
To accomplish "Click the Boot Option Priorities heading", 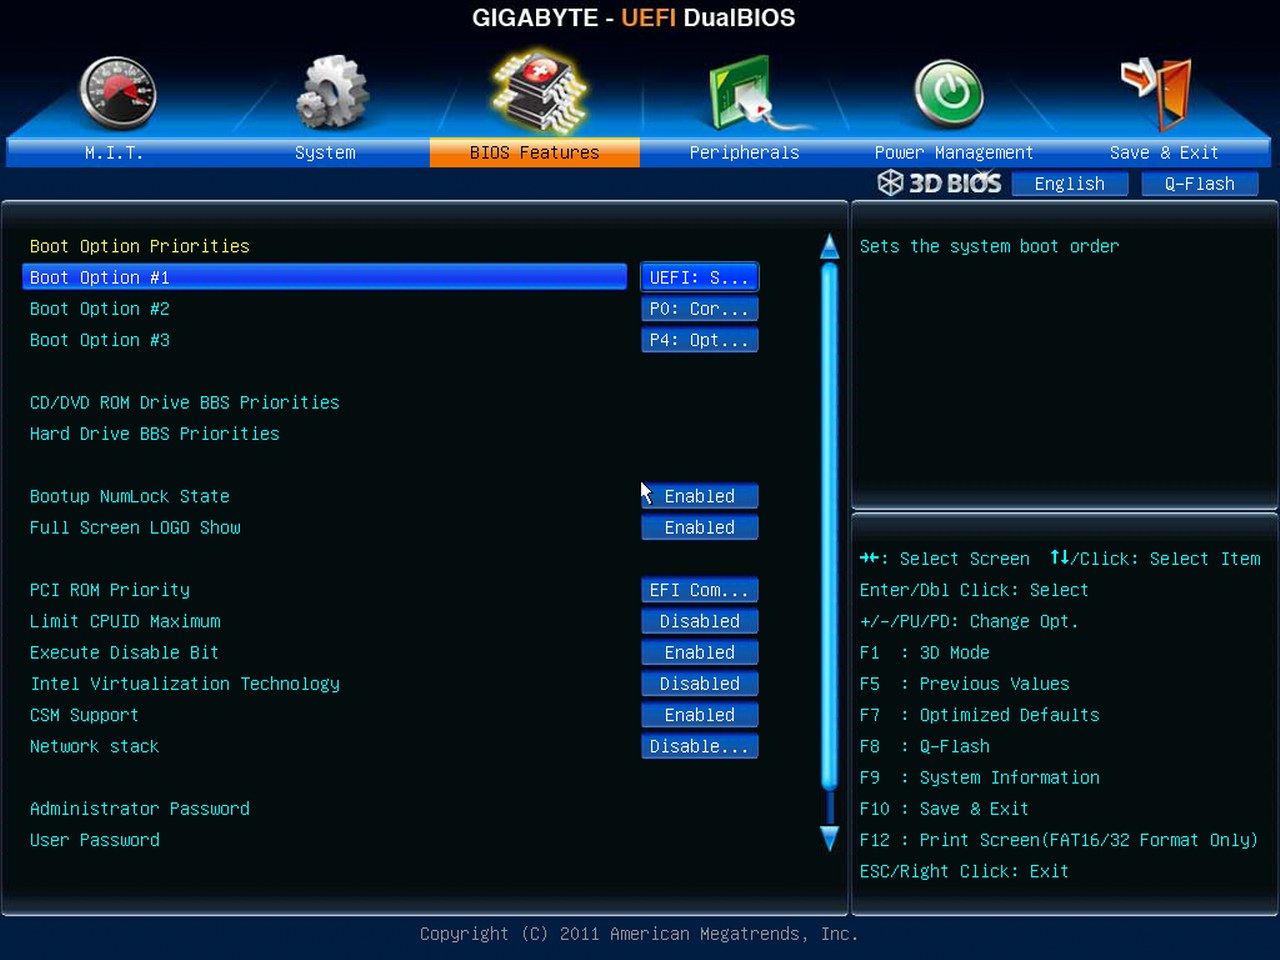I will click(x=140, y=246).
